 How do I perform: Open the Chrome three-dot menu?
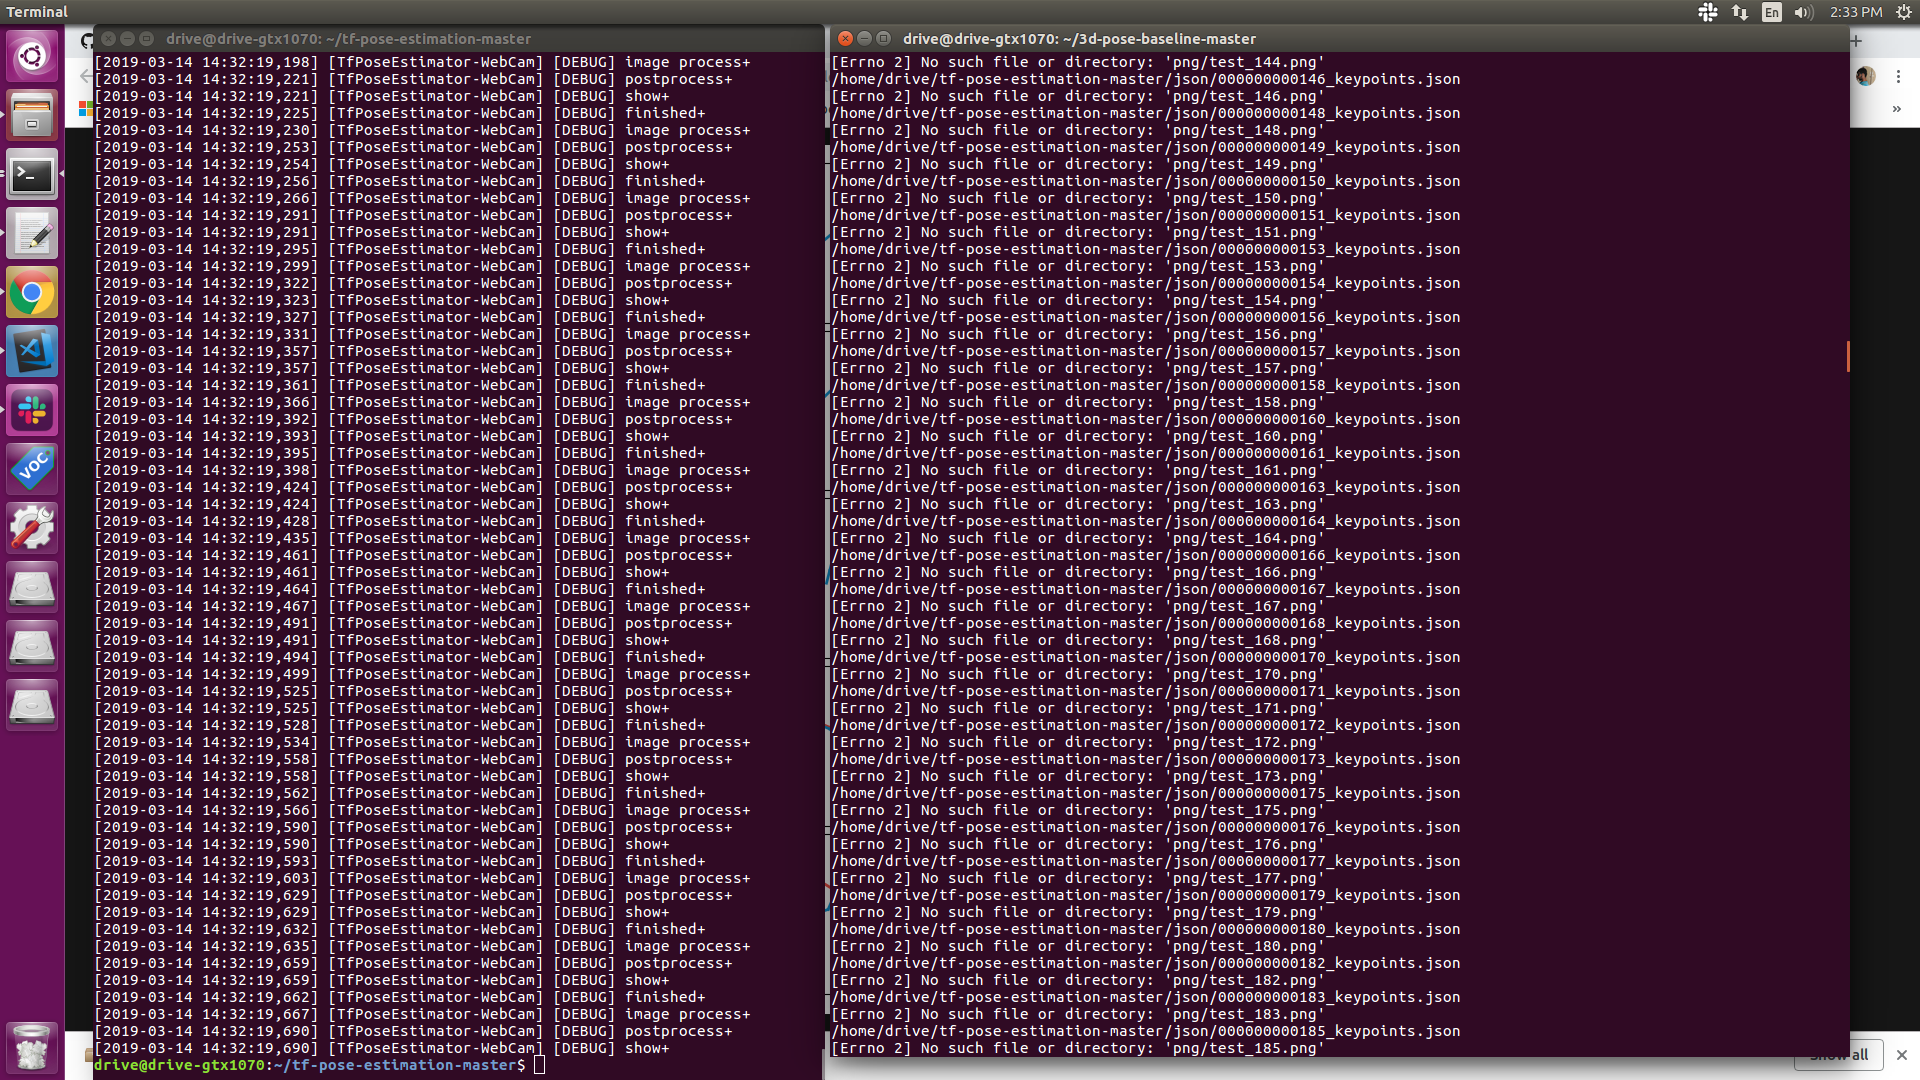1898,76
